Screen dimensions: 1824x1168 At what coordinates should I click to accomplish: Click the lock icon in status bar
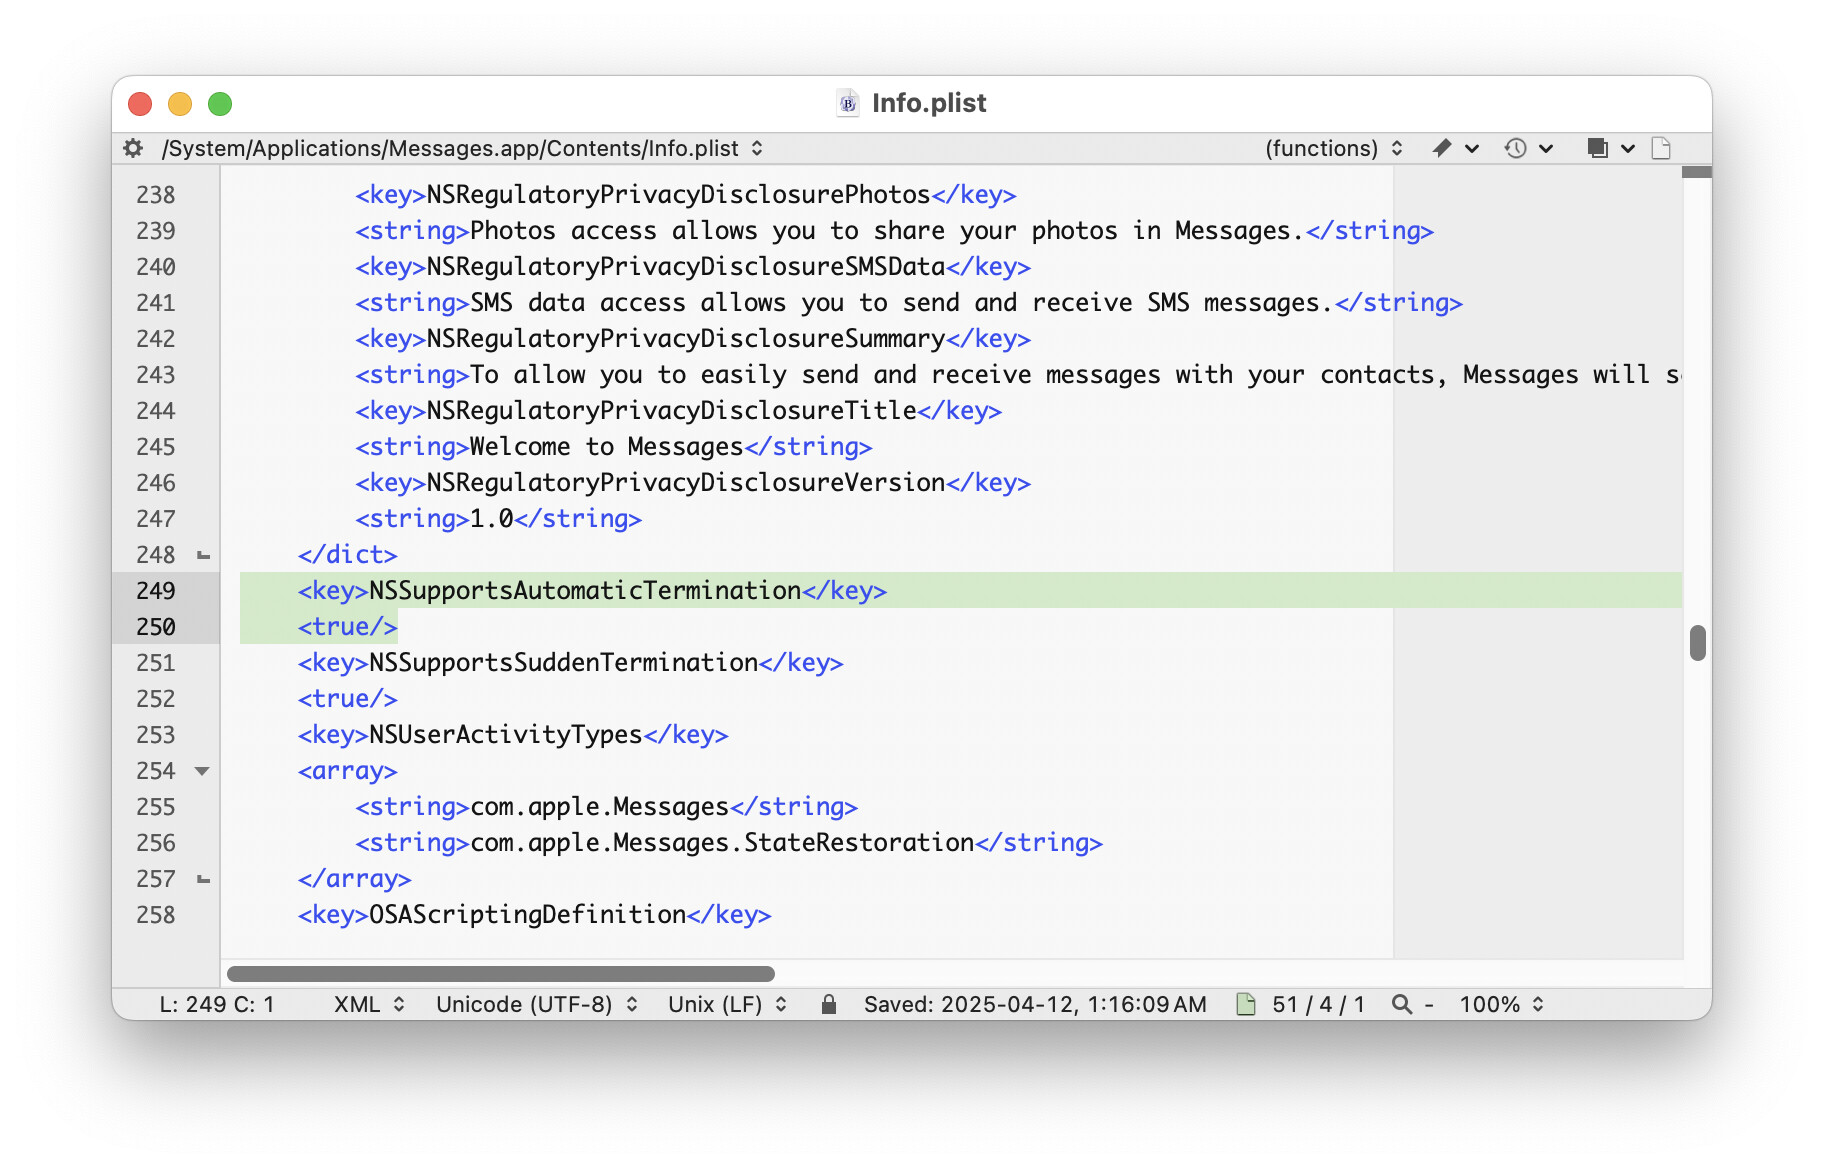[x=828, y=1004]
